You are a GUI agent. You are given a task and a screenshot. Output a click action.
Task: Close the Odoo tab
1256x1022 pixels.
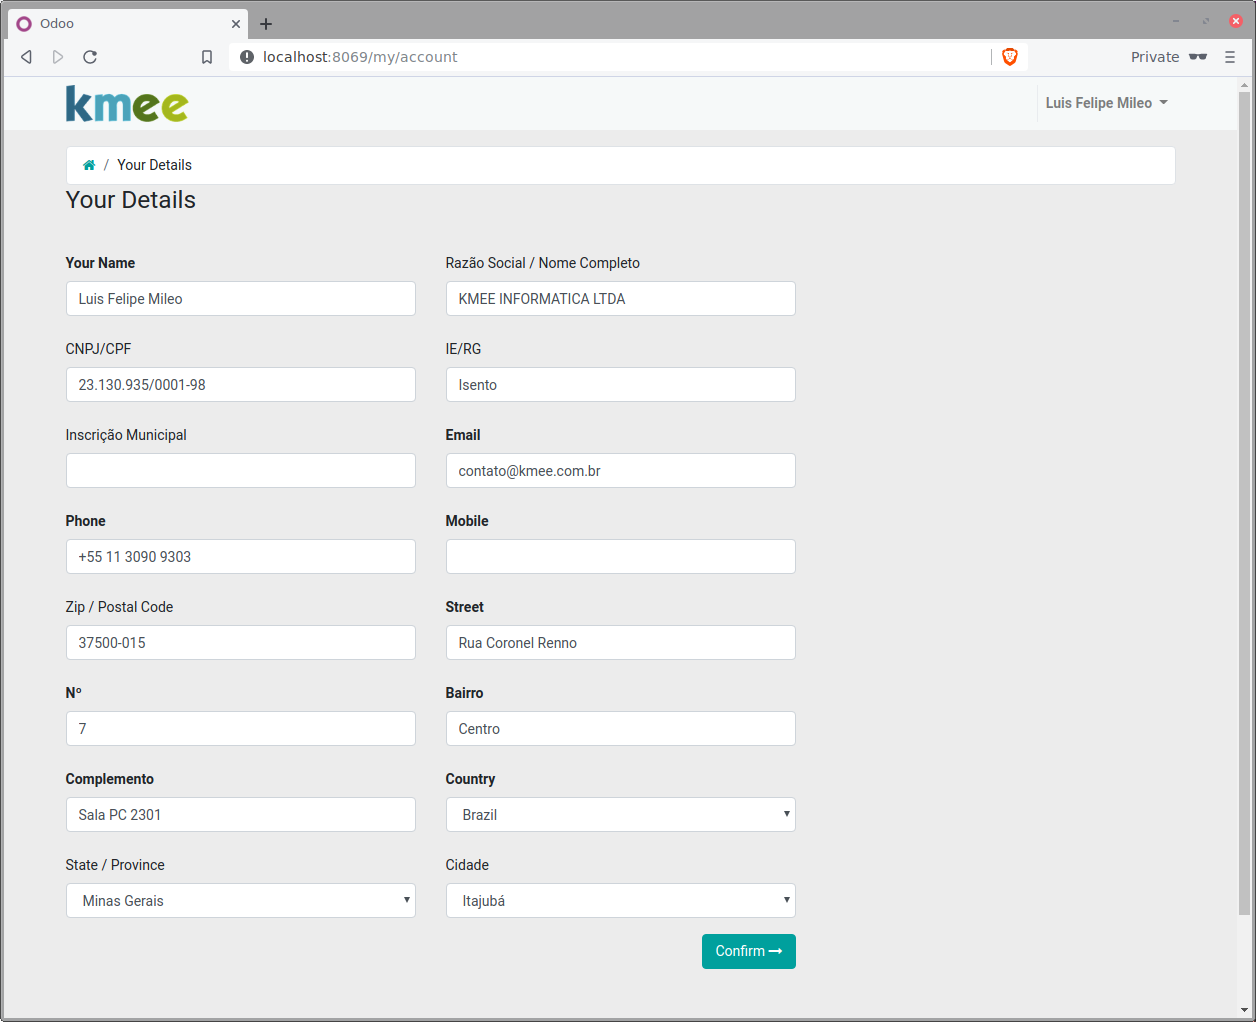[236, 24]
